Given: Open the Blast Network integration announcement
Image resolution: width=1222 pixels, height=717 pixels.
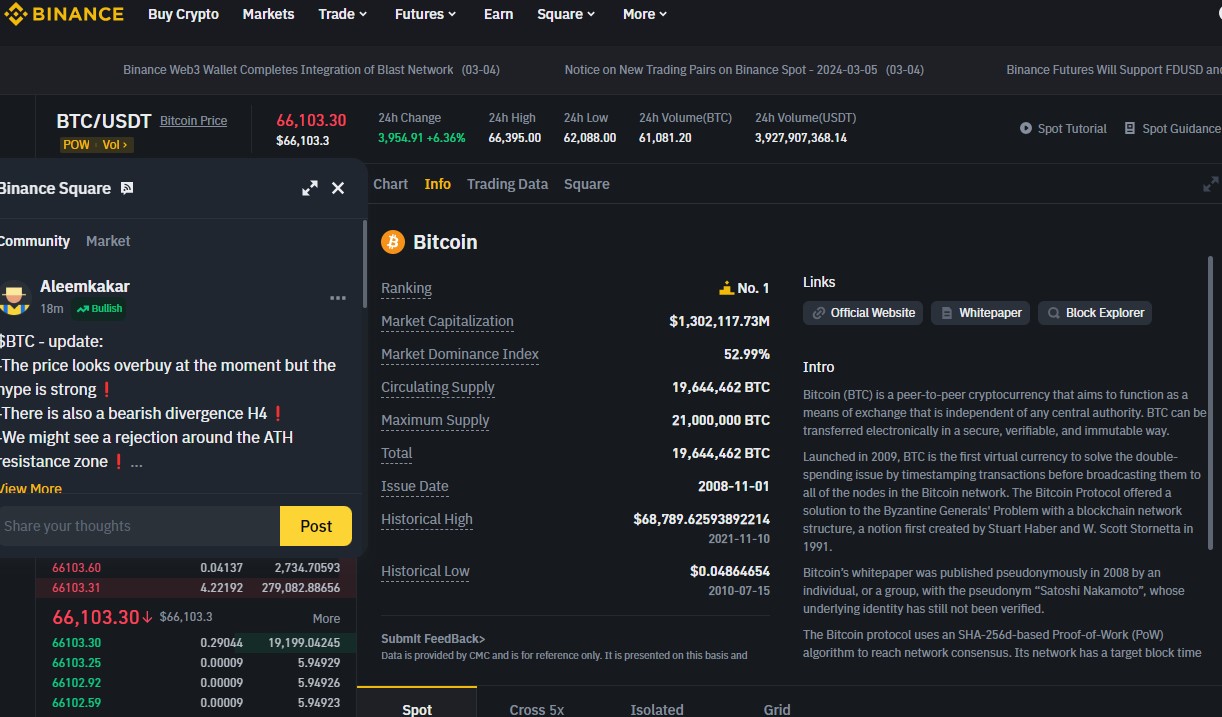Looking at the screenshot, I should pyautogui.click(x=311, y=70).
